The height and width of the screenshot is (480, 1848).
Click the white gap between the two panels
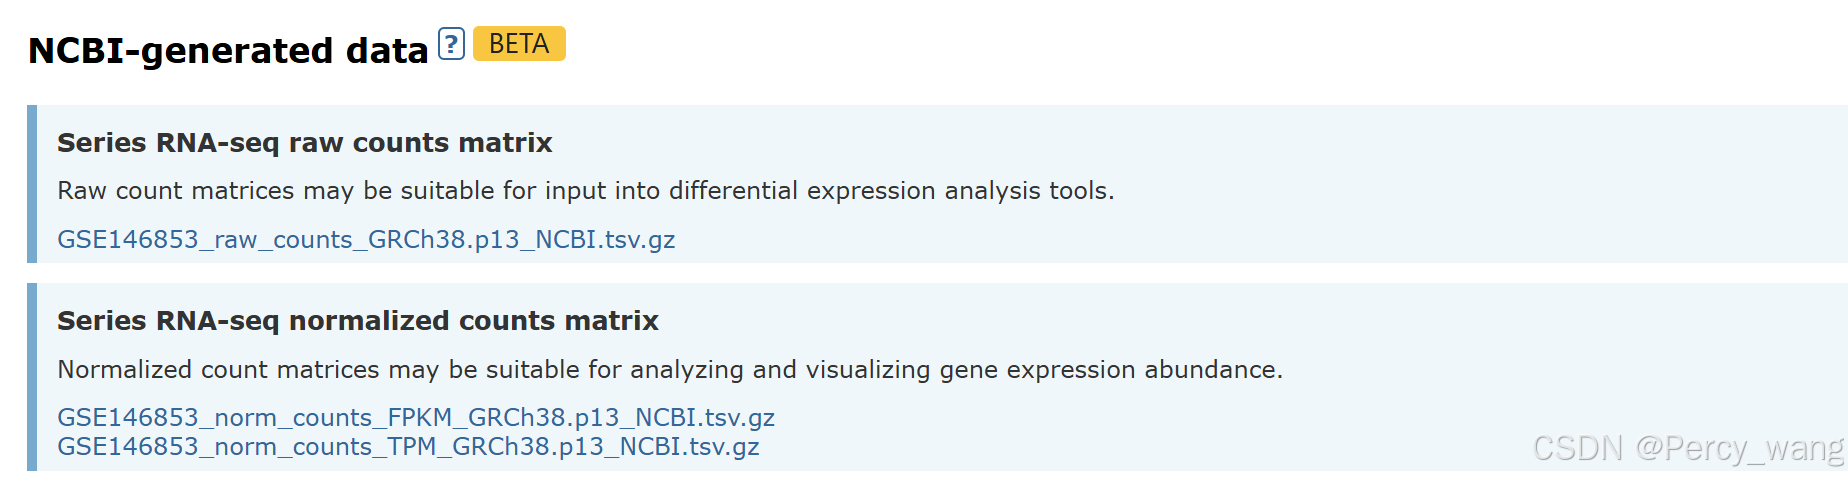click(900, 273)
